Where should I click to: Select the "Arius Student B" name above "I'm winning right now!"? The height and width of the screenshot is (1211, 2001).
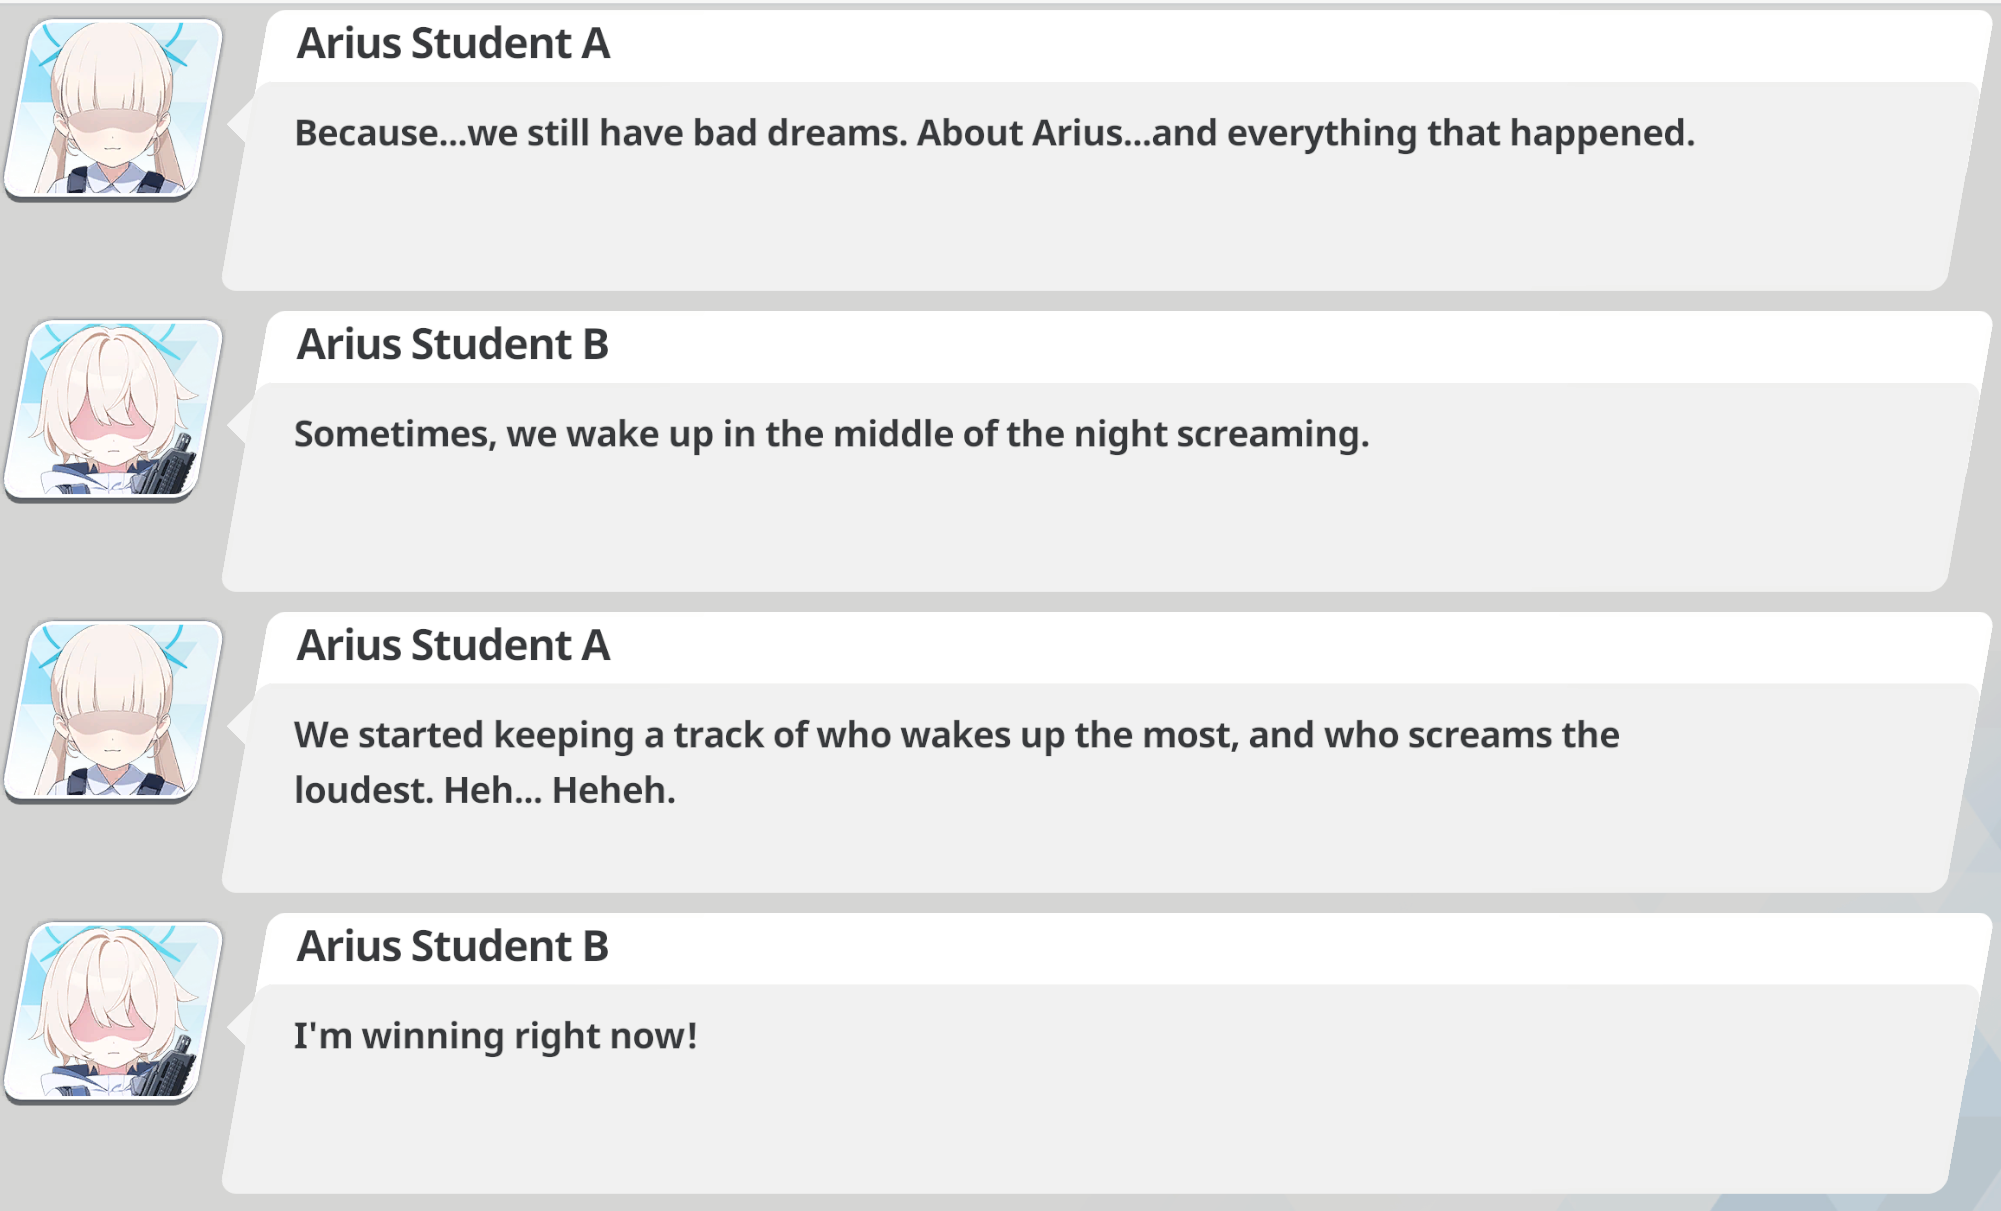453,947
